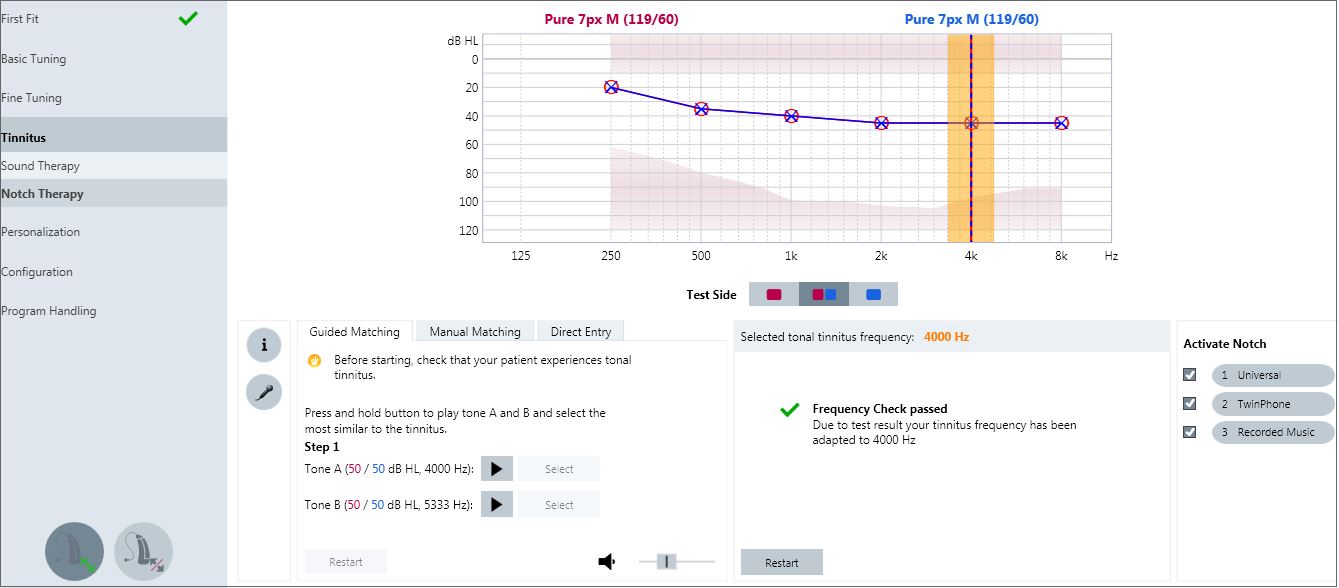The height and width of the screenshot is (588, 1339).
Task: Click the connected hearing aid icon
Action: point(74,551)
